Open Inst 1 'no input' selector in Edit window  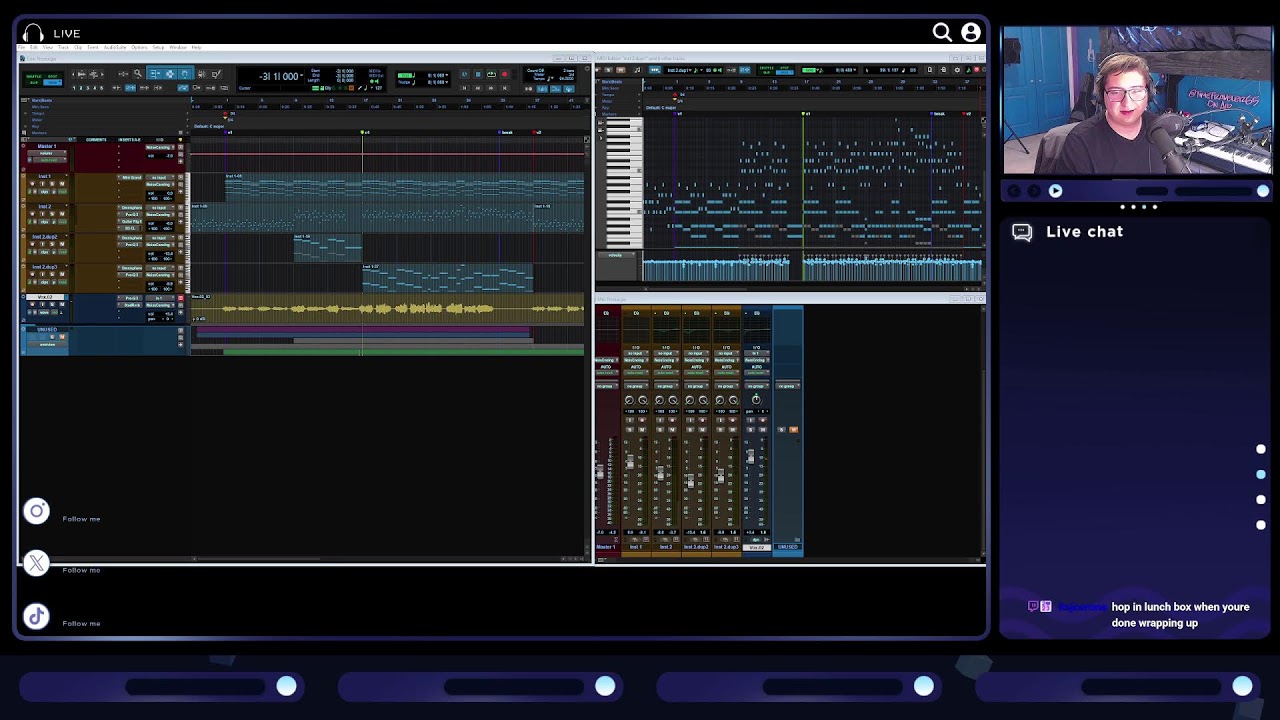click(x=160, y=178)
